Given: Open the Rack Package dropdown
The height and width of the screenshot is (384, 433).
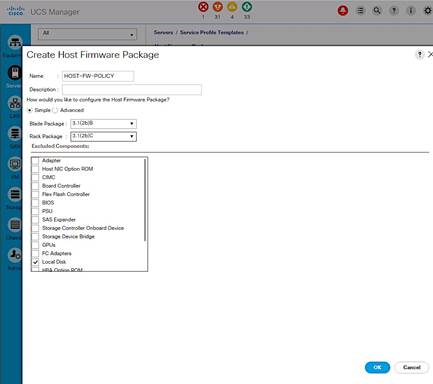Looking at the screenshot, I should pos(103,136).
